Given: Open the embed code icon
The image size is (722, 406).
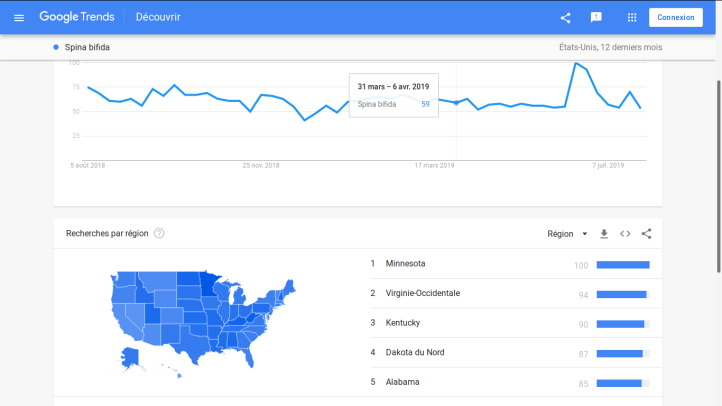Looking at the screenshot, I should tap(625, 234).
